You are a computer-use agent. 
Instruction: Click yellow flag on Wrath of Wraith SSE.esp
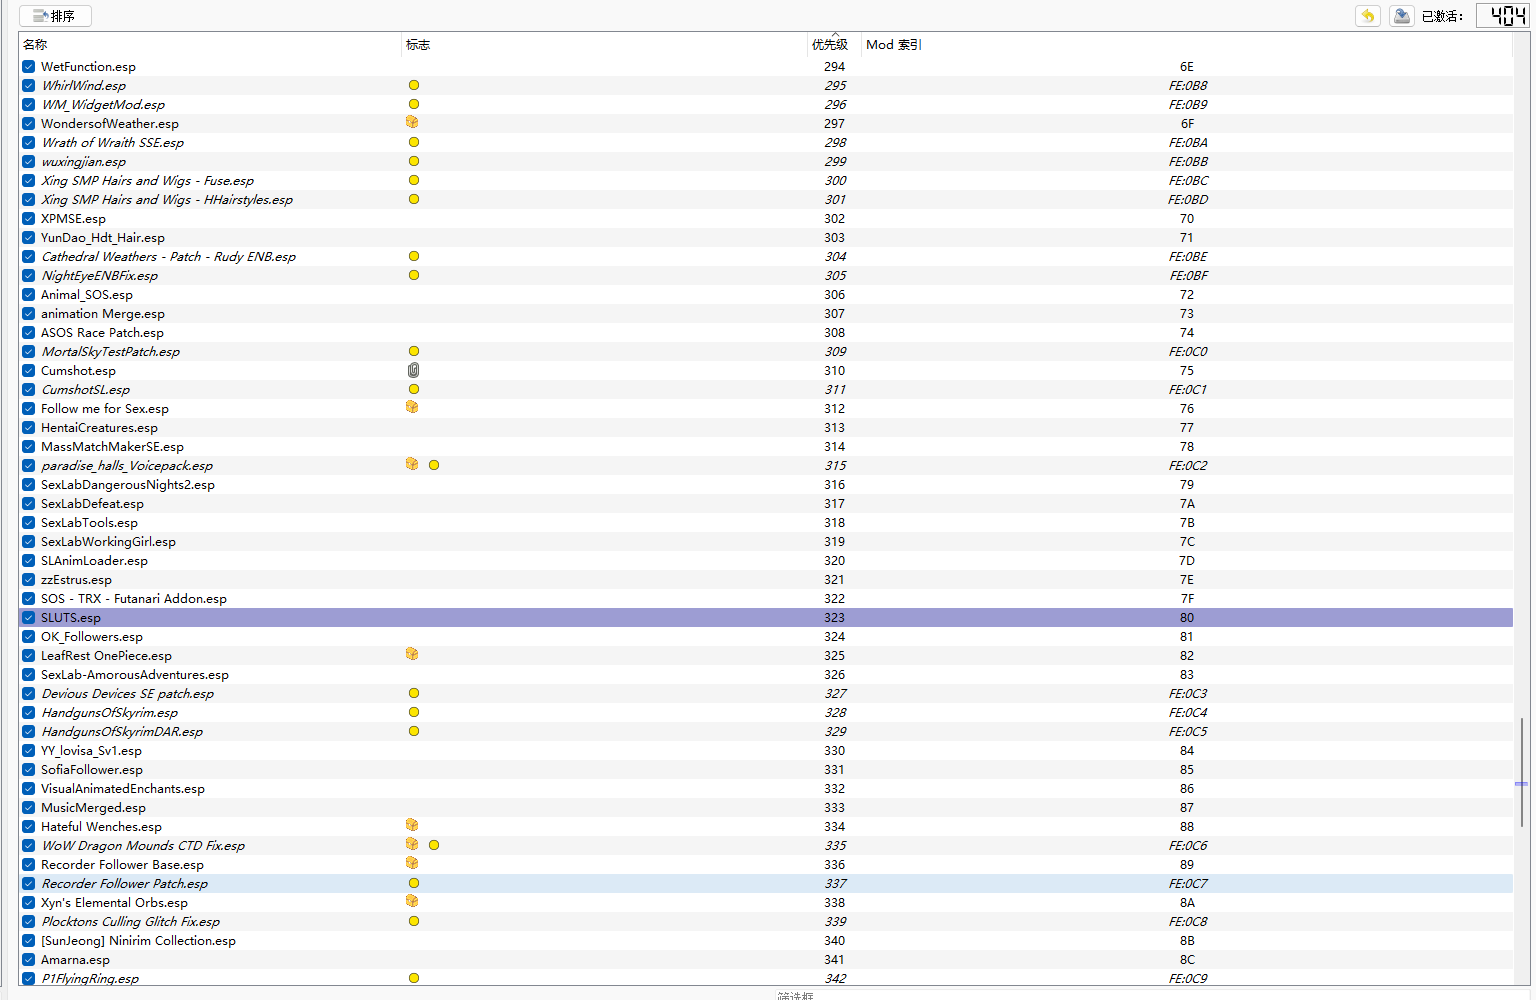414,142
